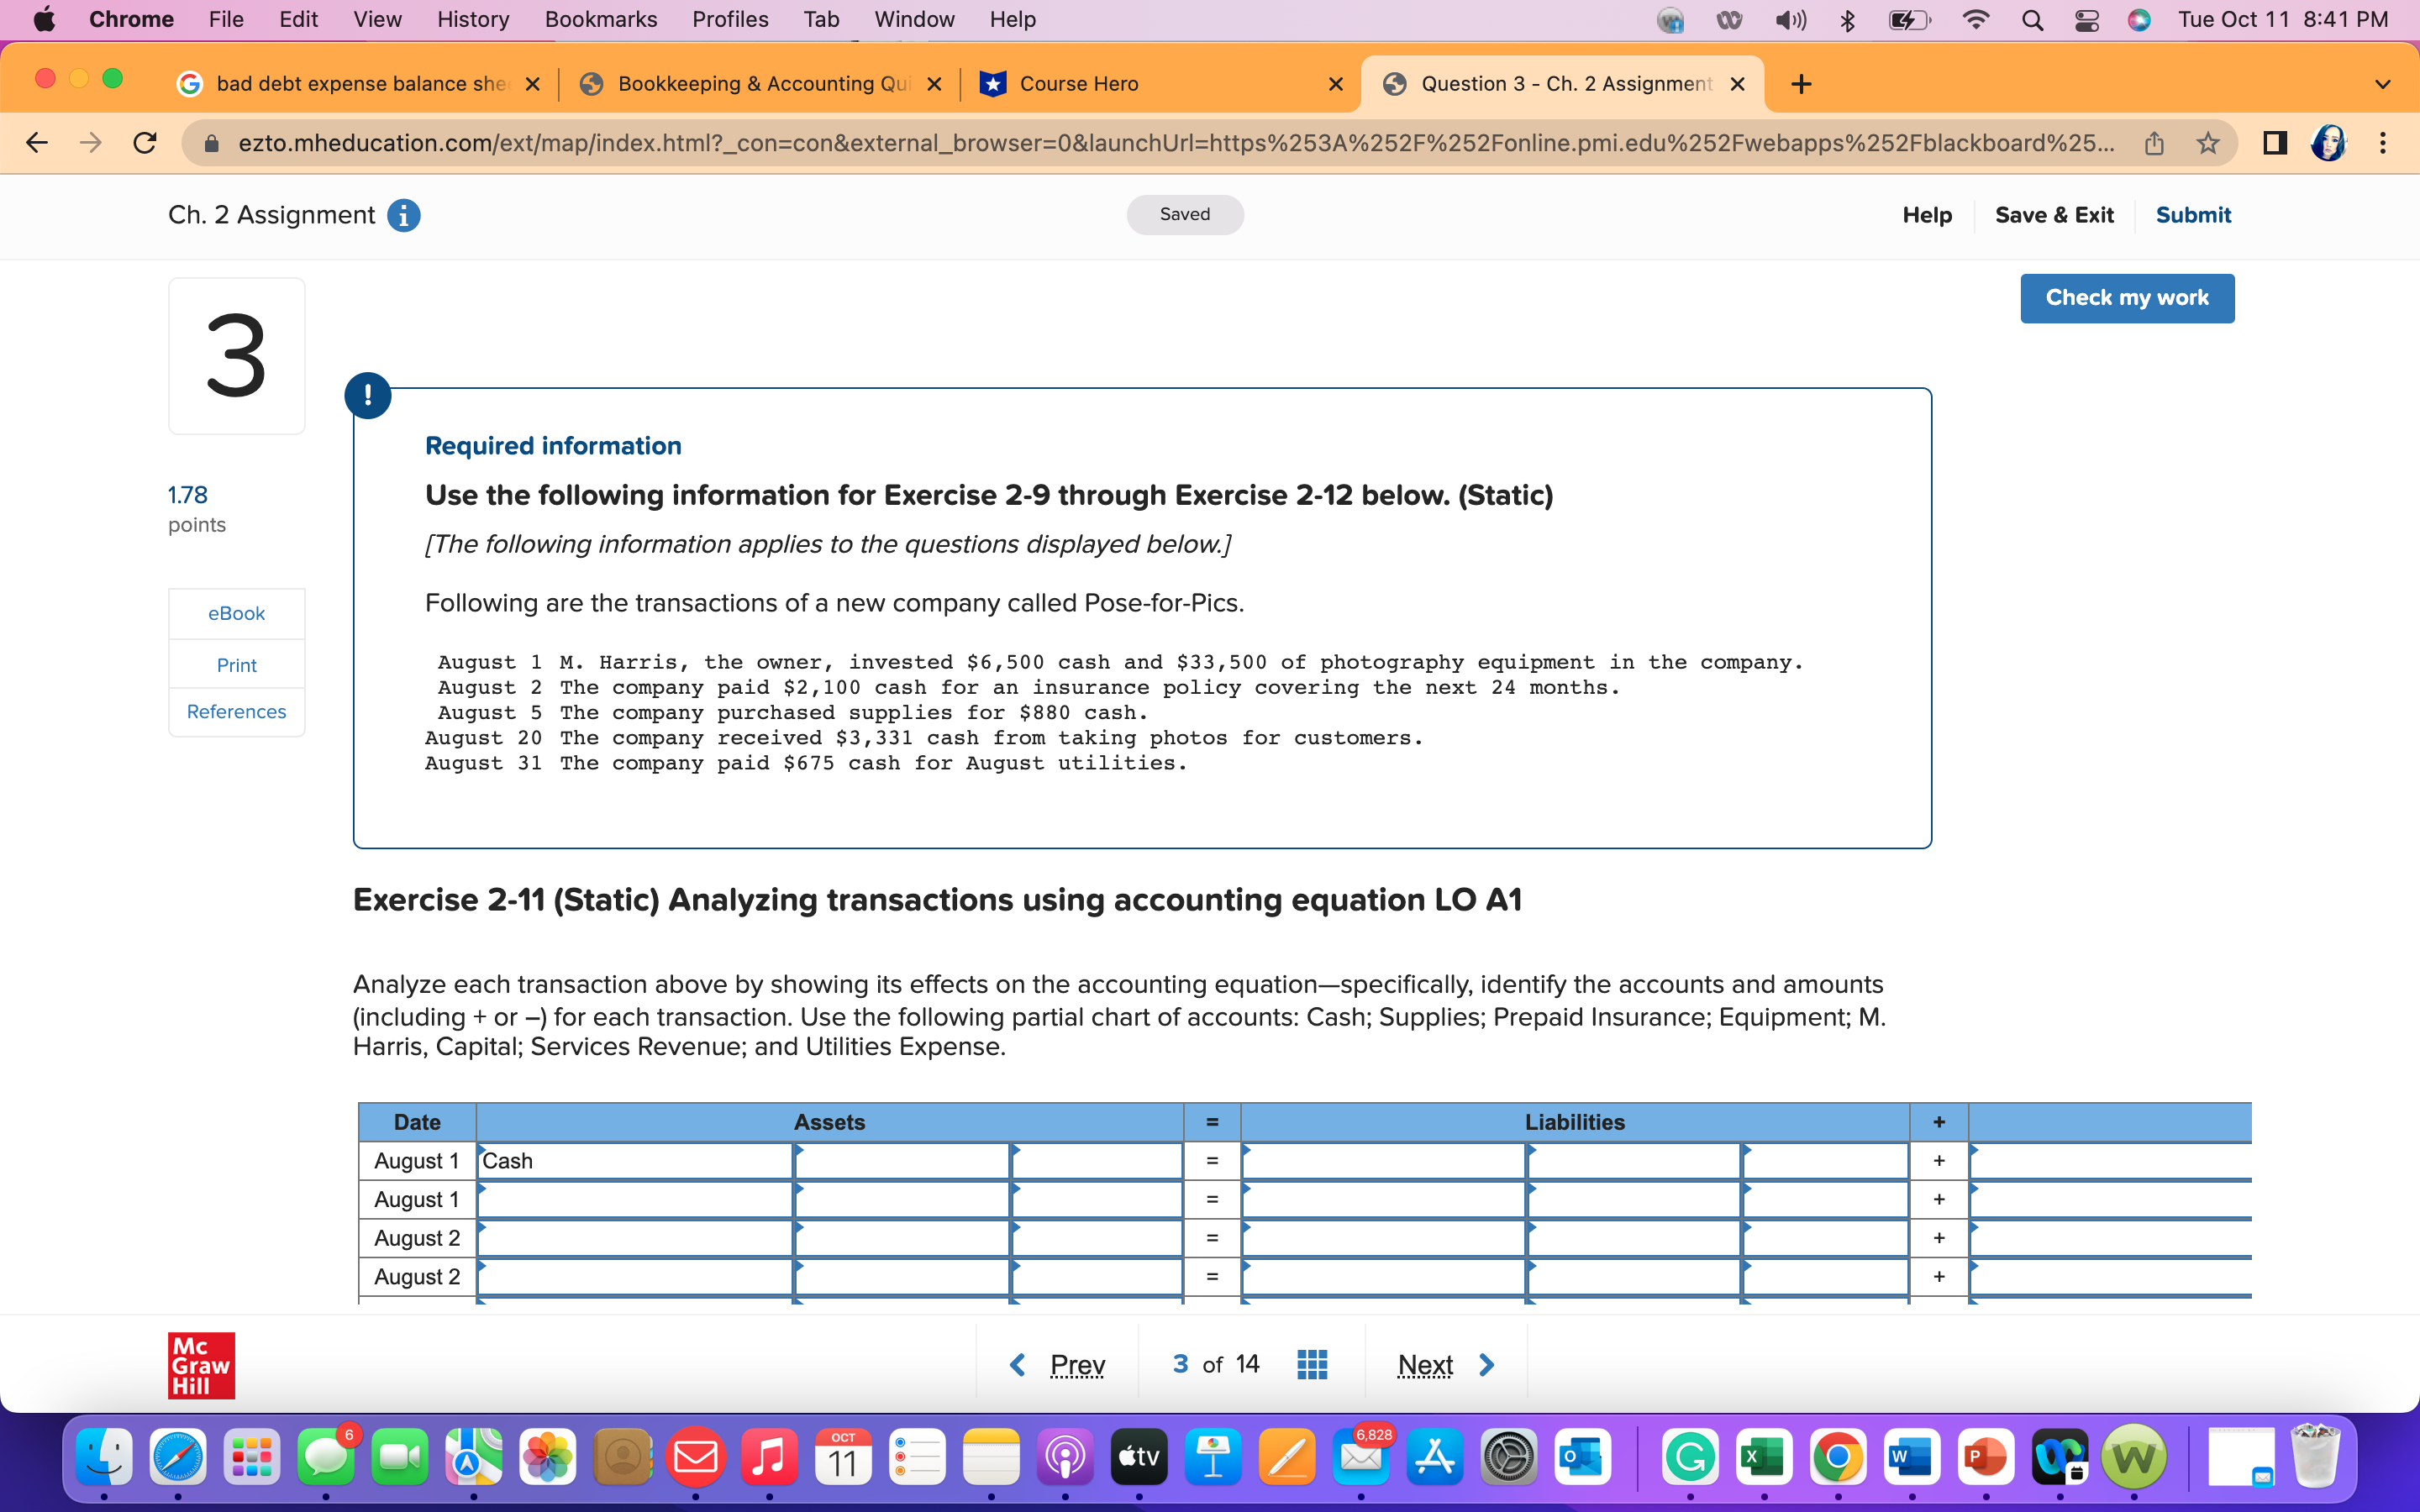Viewport: 2420px width, 1512px height.
Task: Click the Submit link
Action: click(2193, 214)
